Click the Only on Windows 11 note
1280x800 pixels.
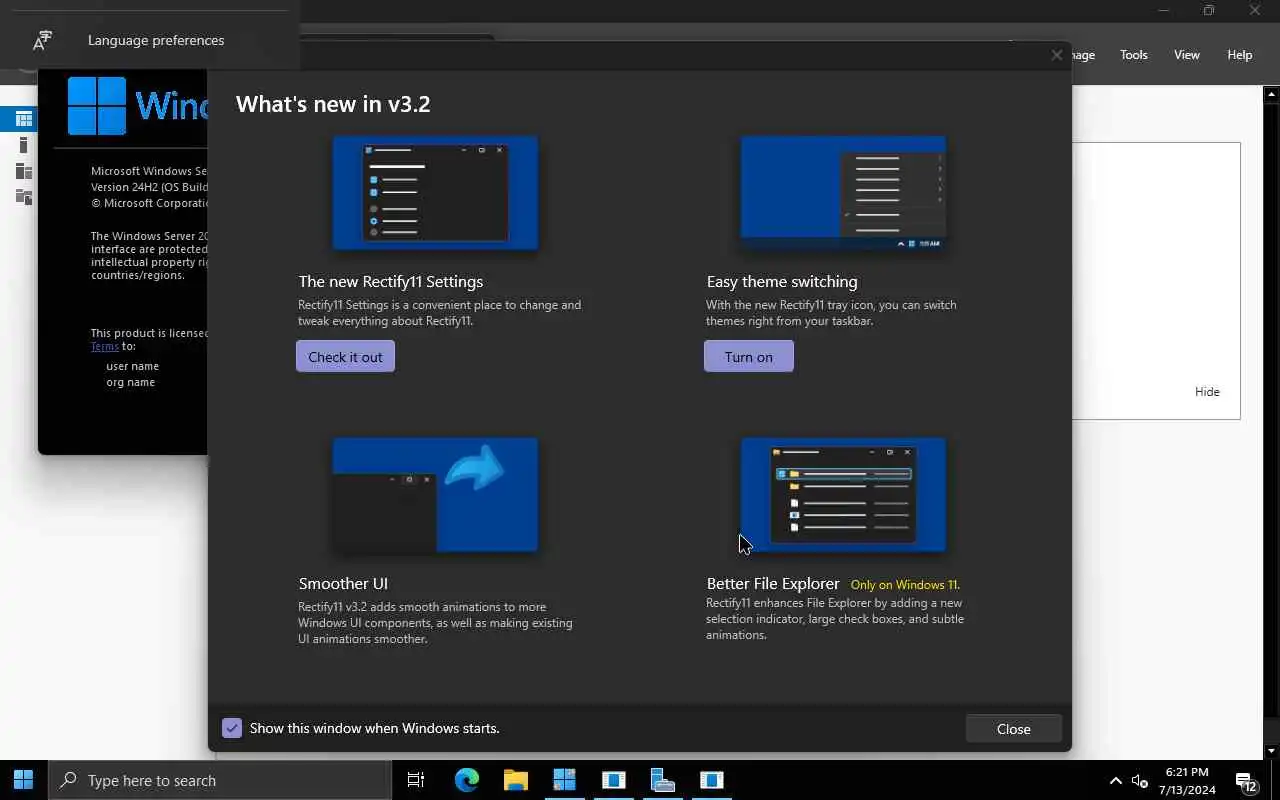click(905, 585)
